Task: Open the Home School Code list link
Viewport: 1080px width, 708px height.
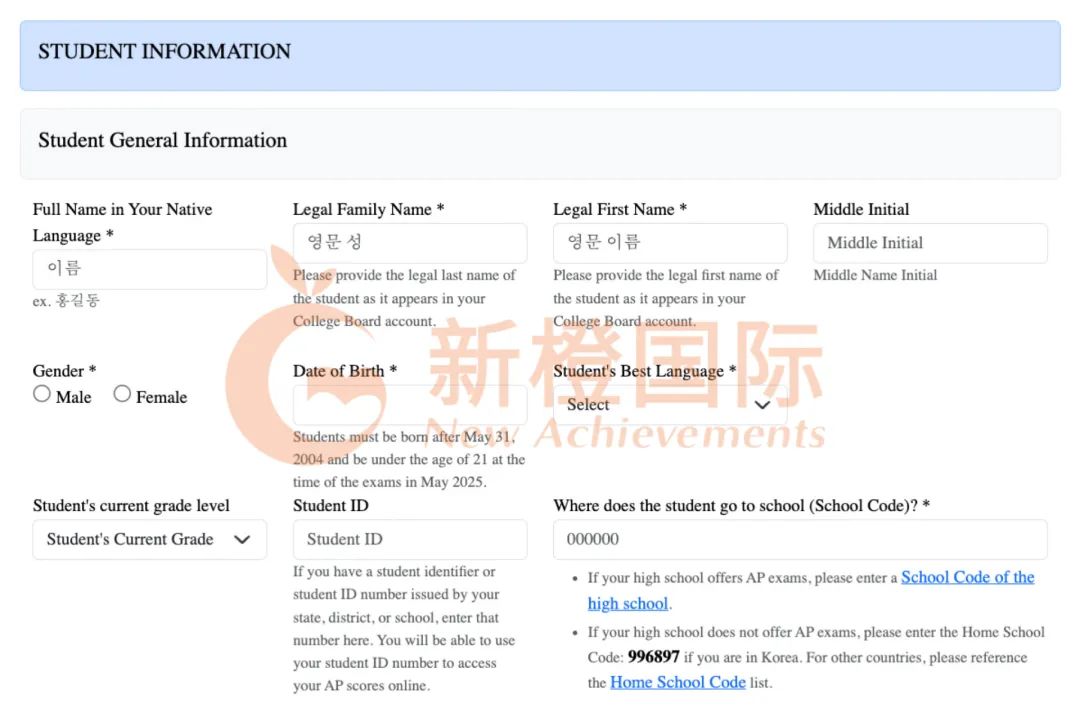Action: 678,683
